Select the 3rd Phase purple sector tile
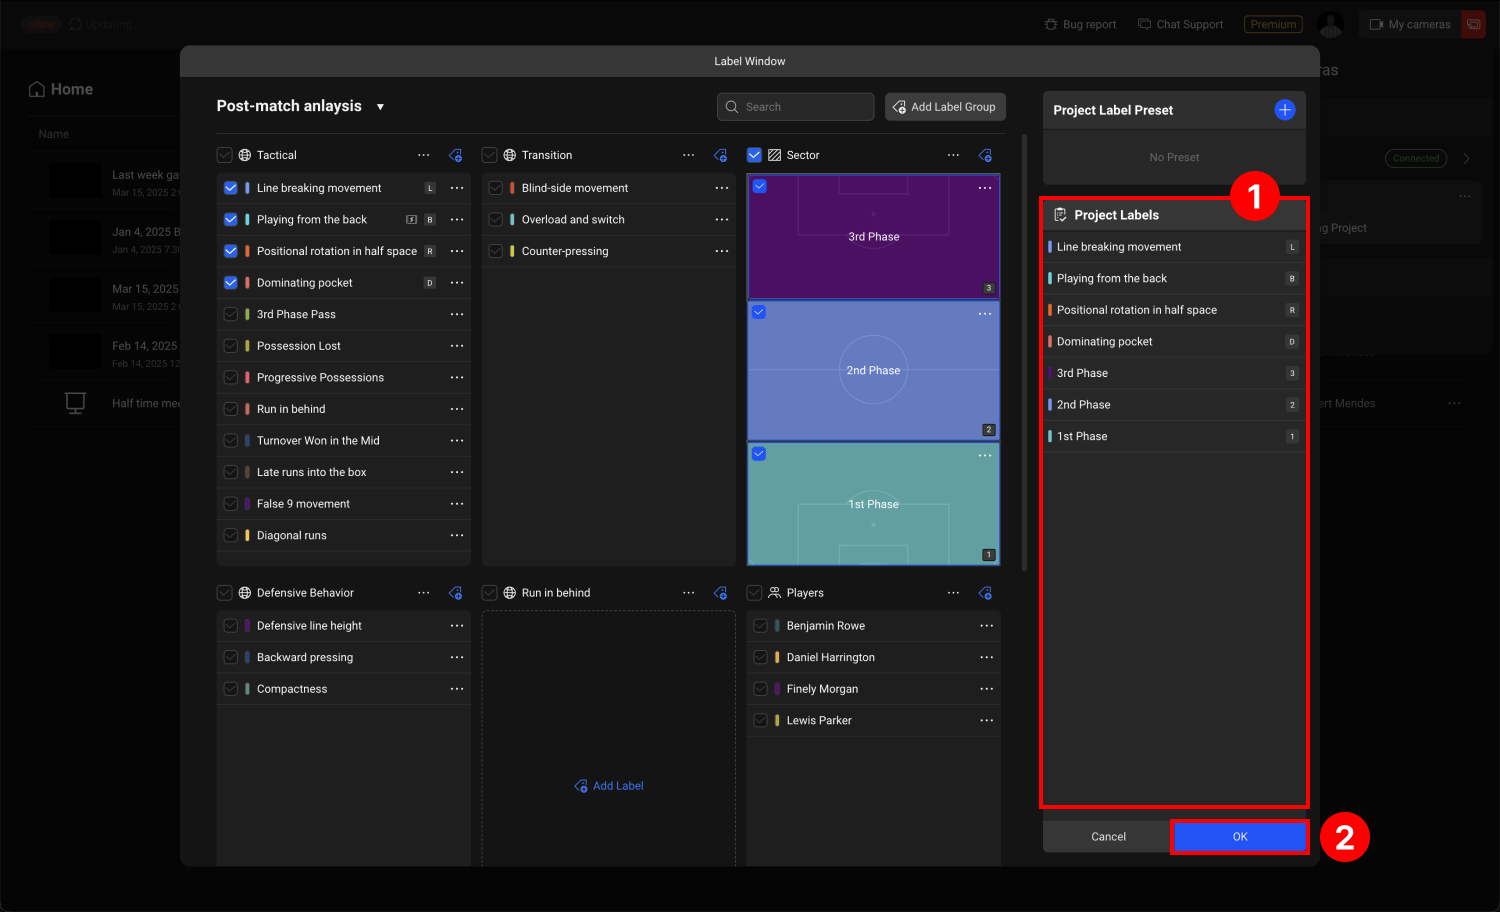Image resolution: width=1500 pixels, height=912 pixels. click(x=874, y=237)
